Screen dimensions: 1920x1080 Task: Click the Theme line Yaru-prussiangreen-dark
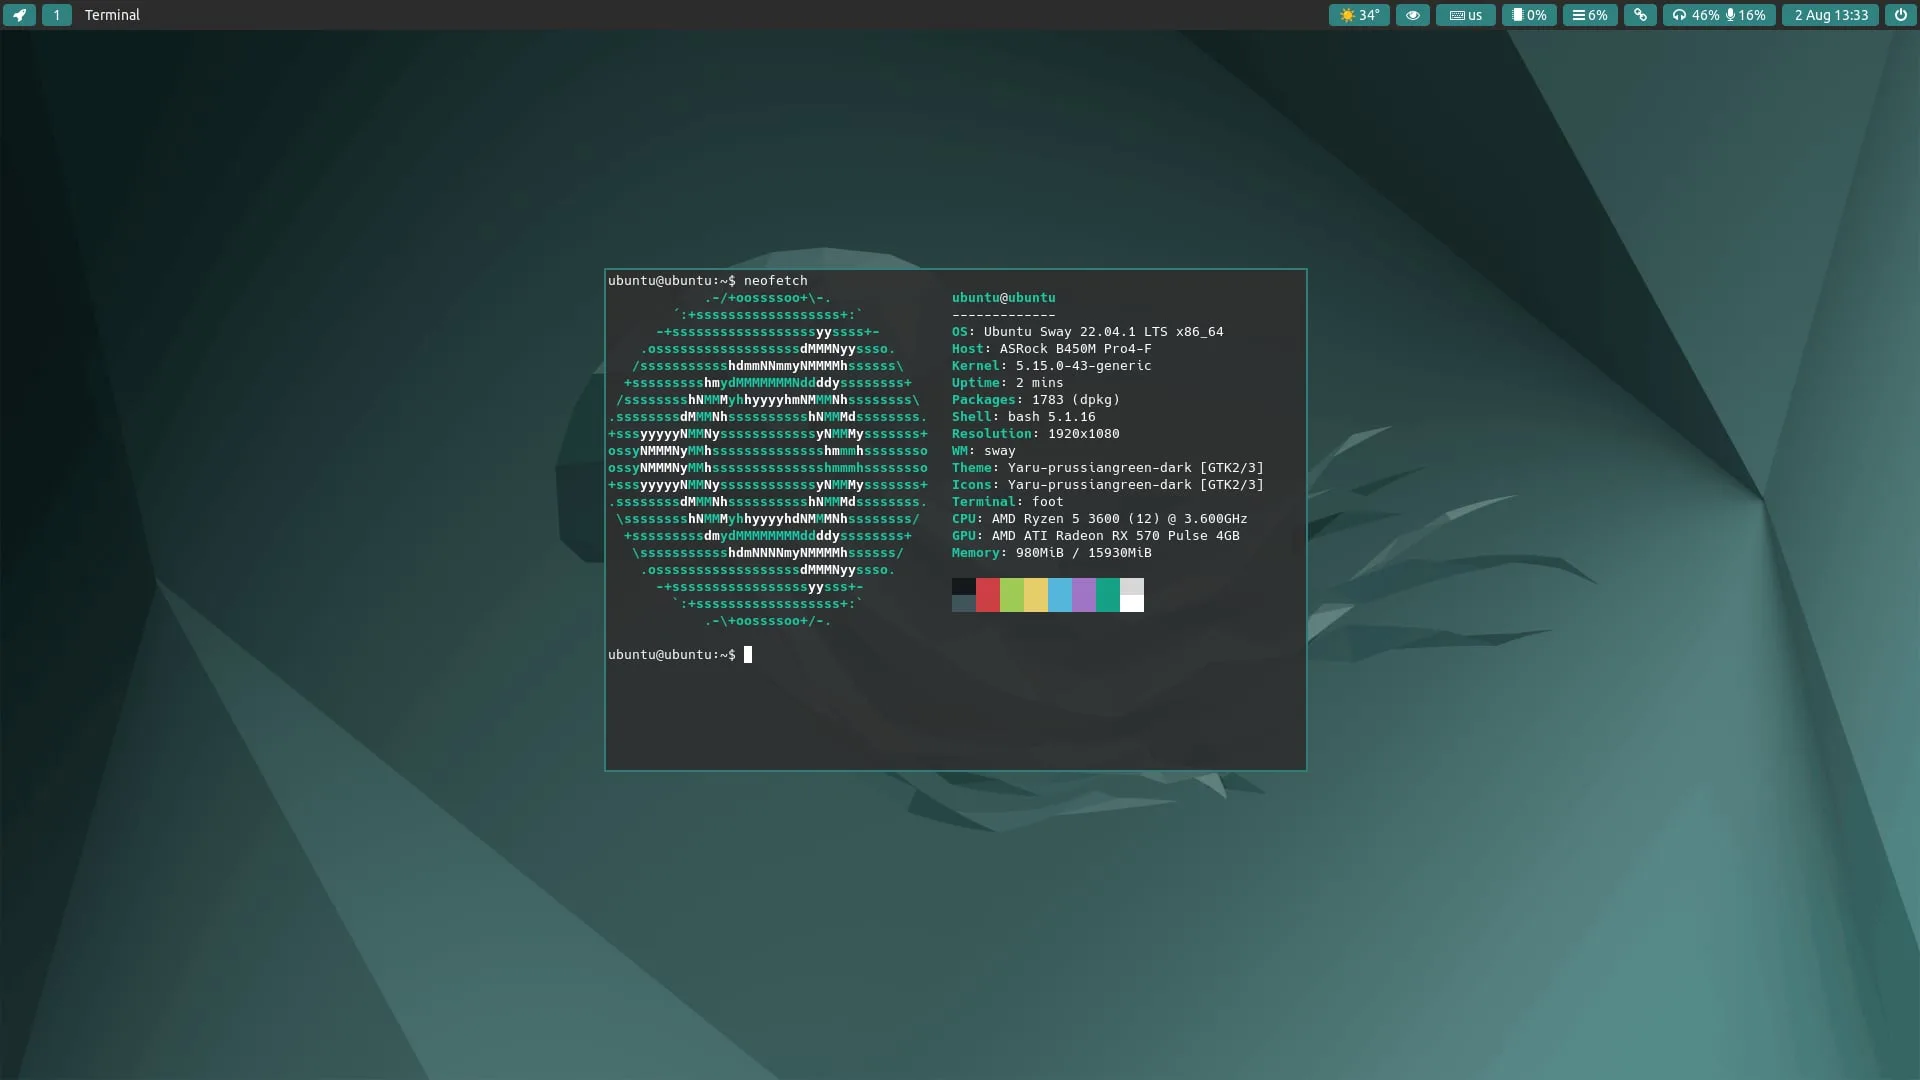pyautogui.click(x=1107, y=468)
